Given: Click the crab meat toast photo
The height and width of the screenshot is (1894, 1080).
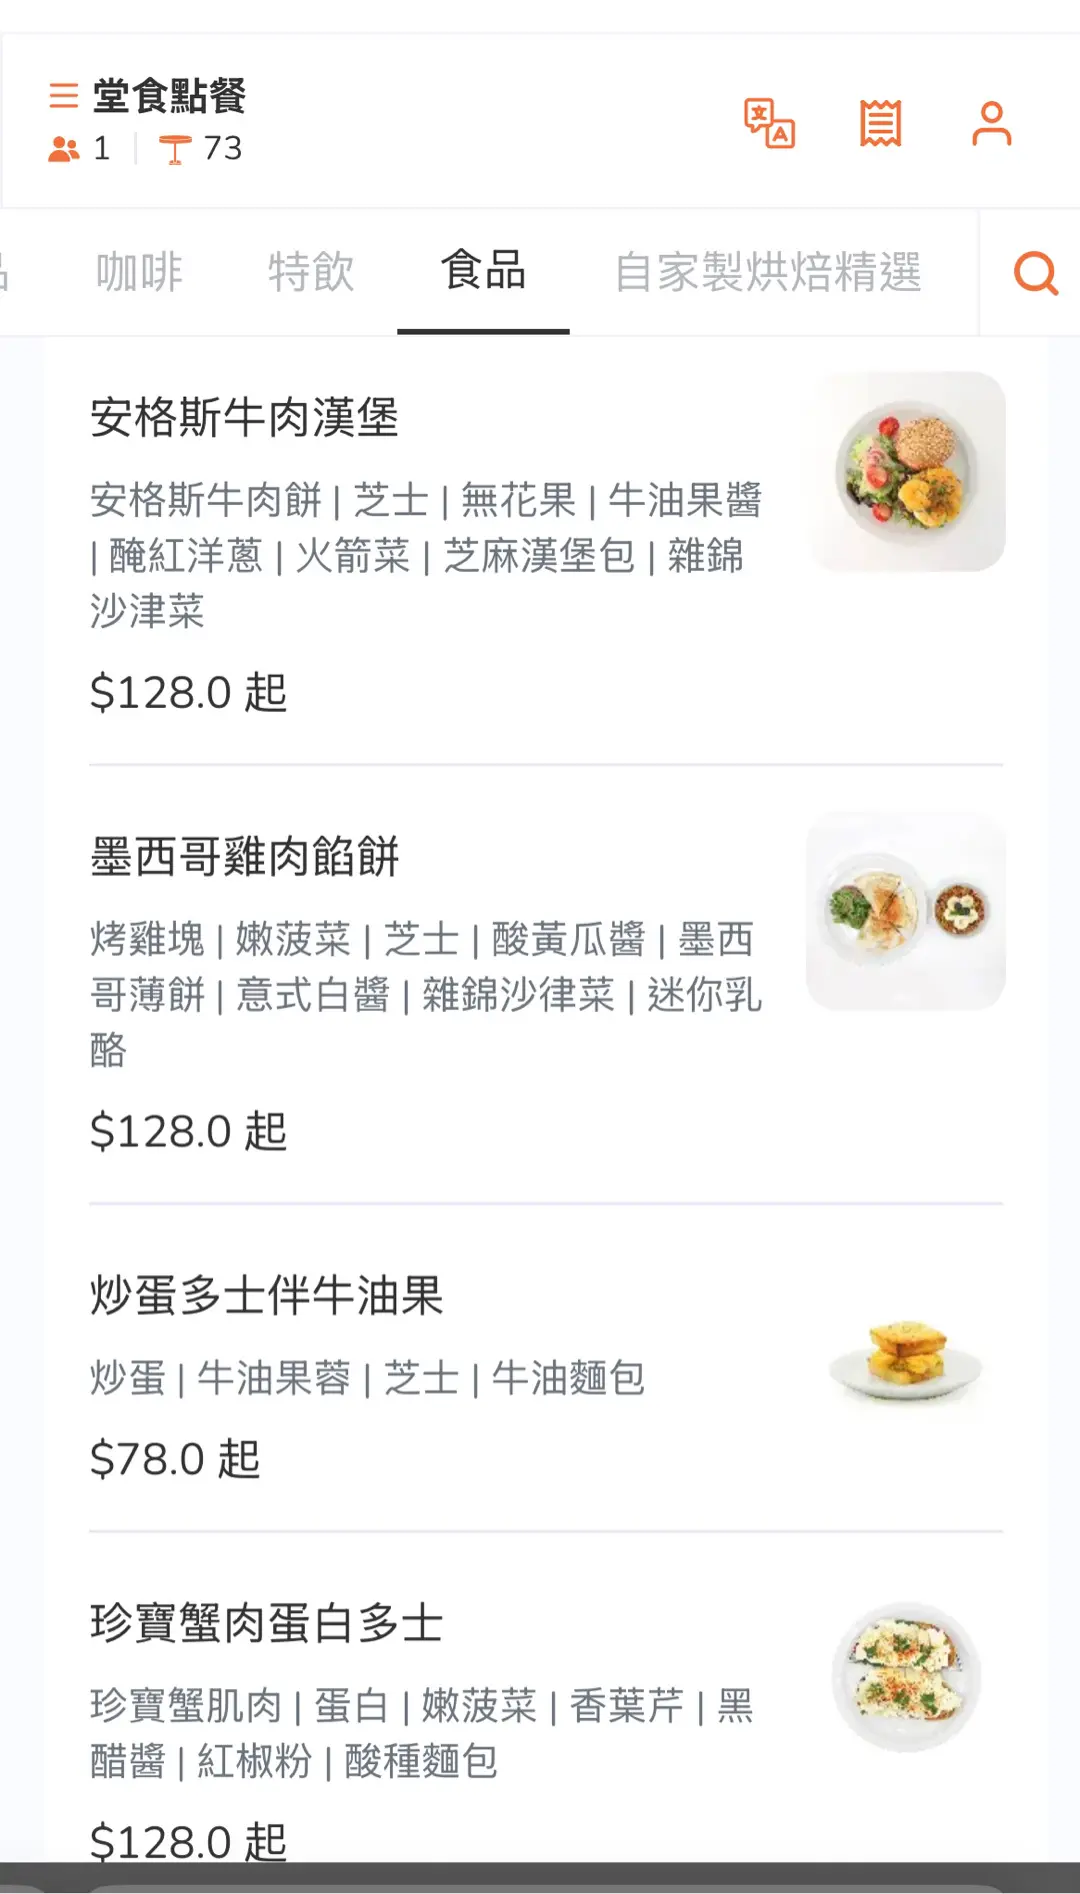Looking at the screenshot, I should (x=906, y=1677).
